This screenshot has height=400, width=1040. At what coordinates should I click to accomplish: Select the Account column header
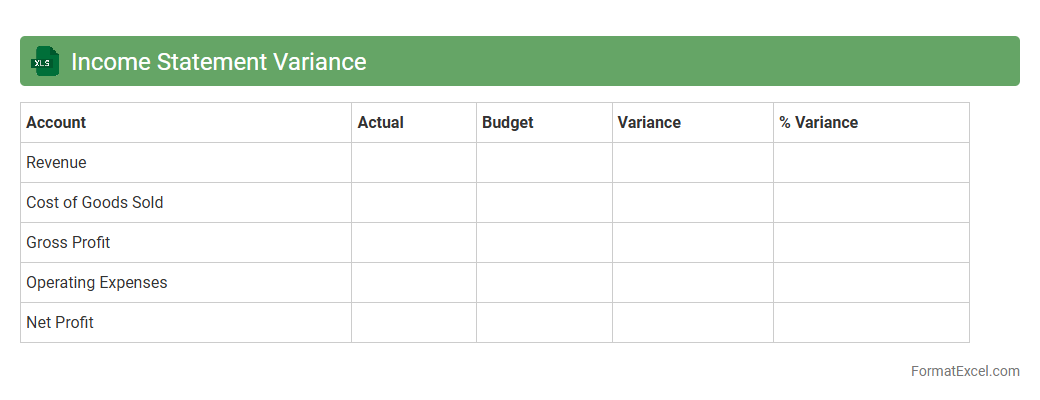[56, 123]
